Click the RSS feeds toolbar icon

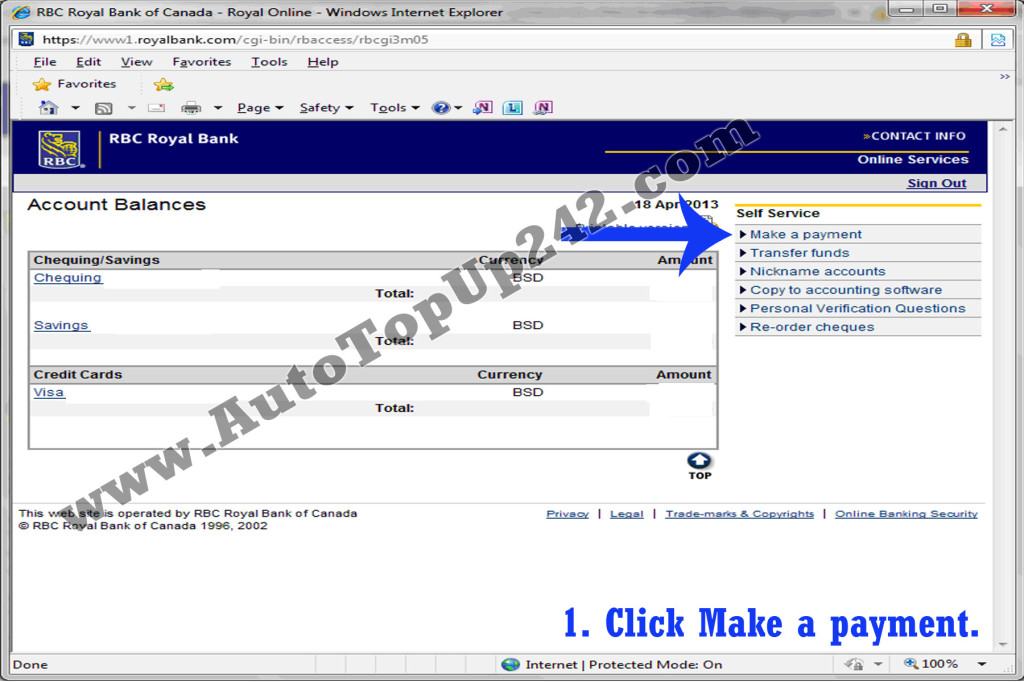click(103, 108)
